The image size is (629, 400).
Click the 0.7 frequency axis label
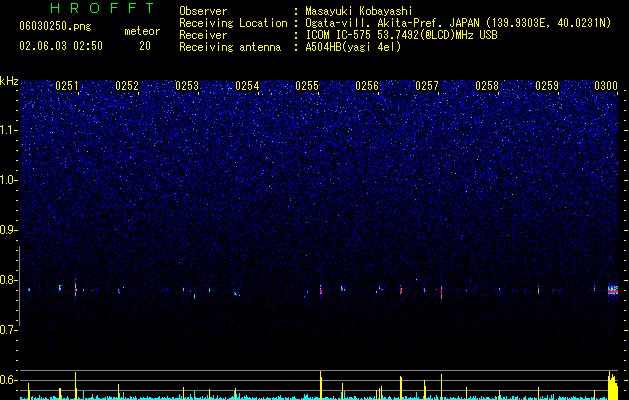[9, 330]
